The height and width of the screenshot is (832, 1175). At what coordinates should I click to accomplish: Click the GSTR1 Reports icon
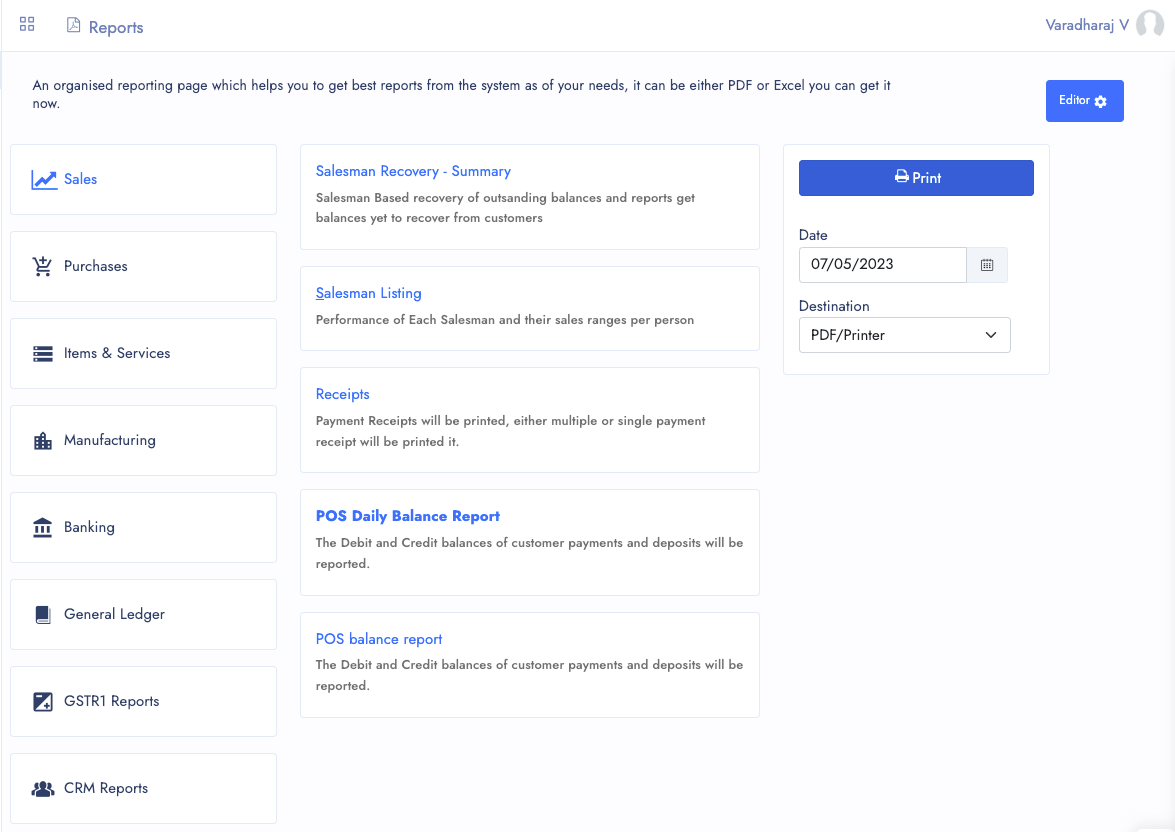(43, 702)
